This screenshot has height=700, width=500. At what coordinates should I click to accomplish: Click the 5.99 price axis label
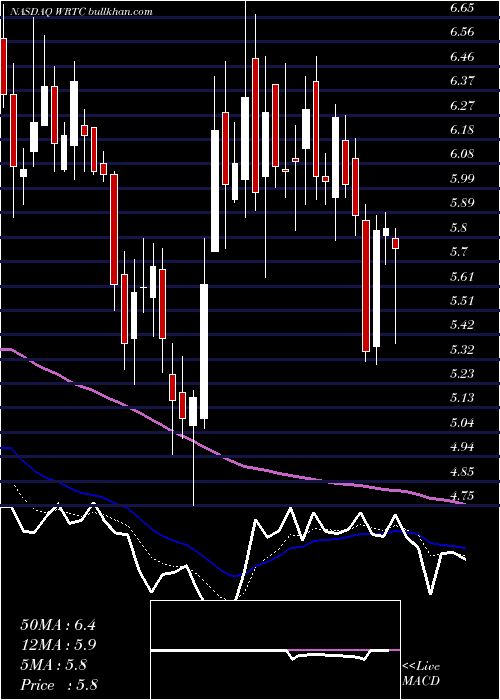coord(462,179)
